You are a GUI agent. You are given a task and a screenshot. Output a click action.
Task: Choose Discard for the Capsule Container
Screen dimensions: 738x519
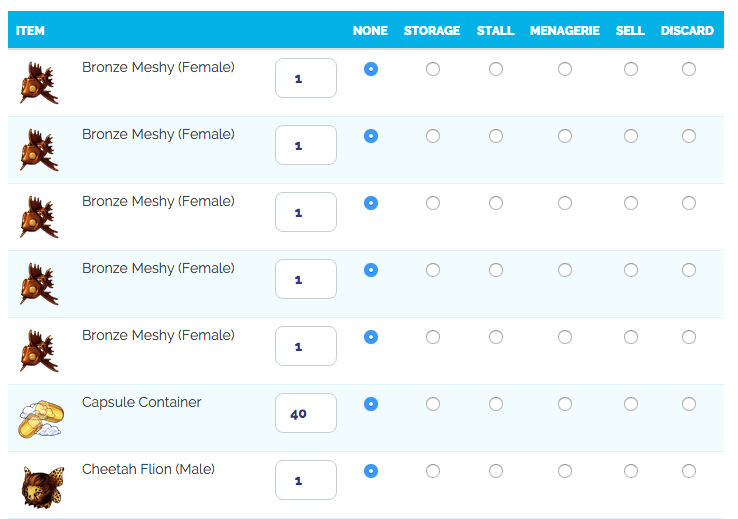tap(688, 404)
